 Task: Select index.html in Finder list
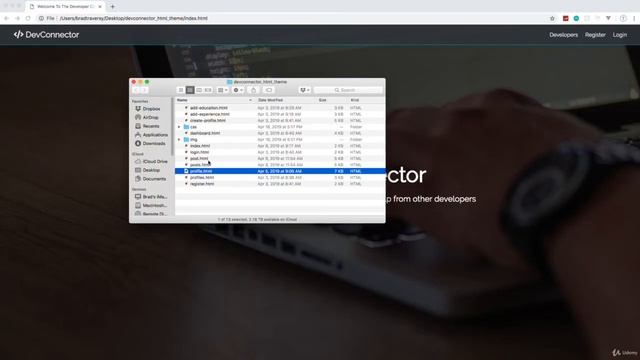(x=280, y=146)
